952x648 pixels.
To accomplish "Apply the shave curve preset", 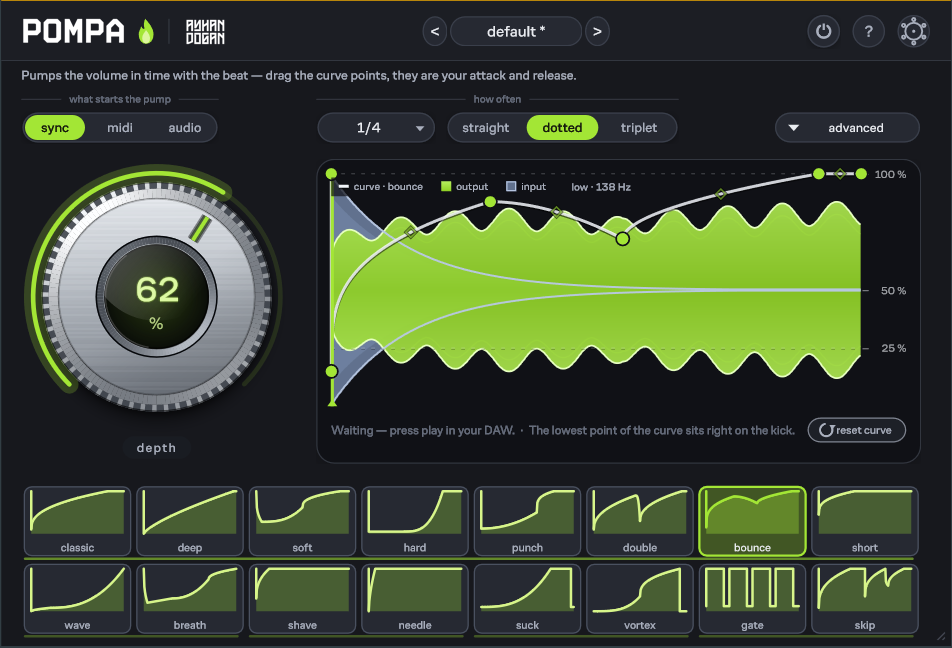I will click(302, 599).
